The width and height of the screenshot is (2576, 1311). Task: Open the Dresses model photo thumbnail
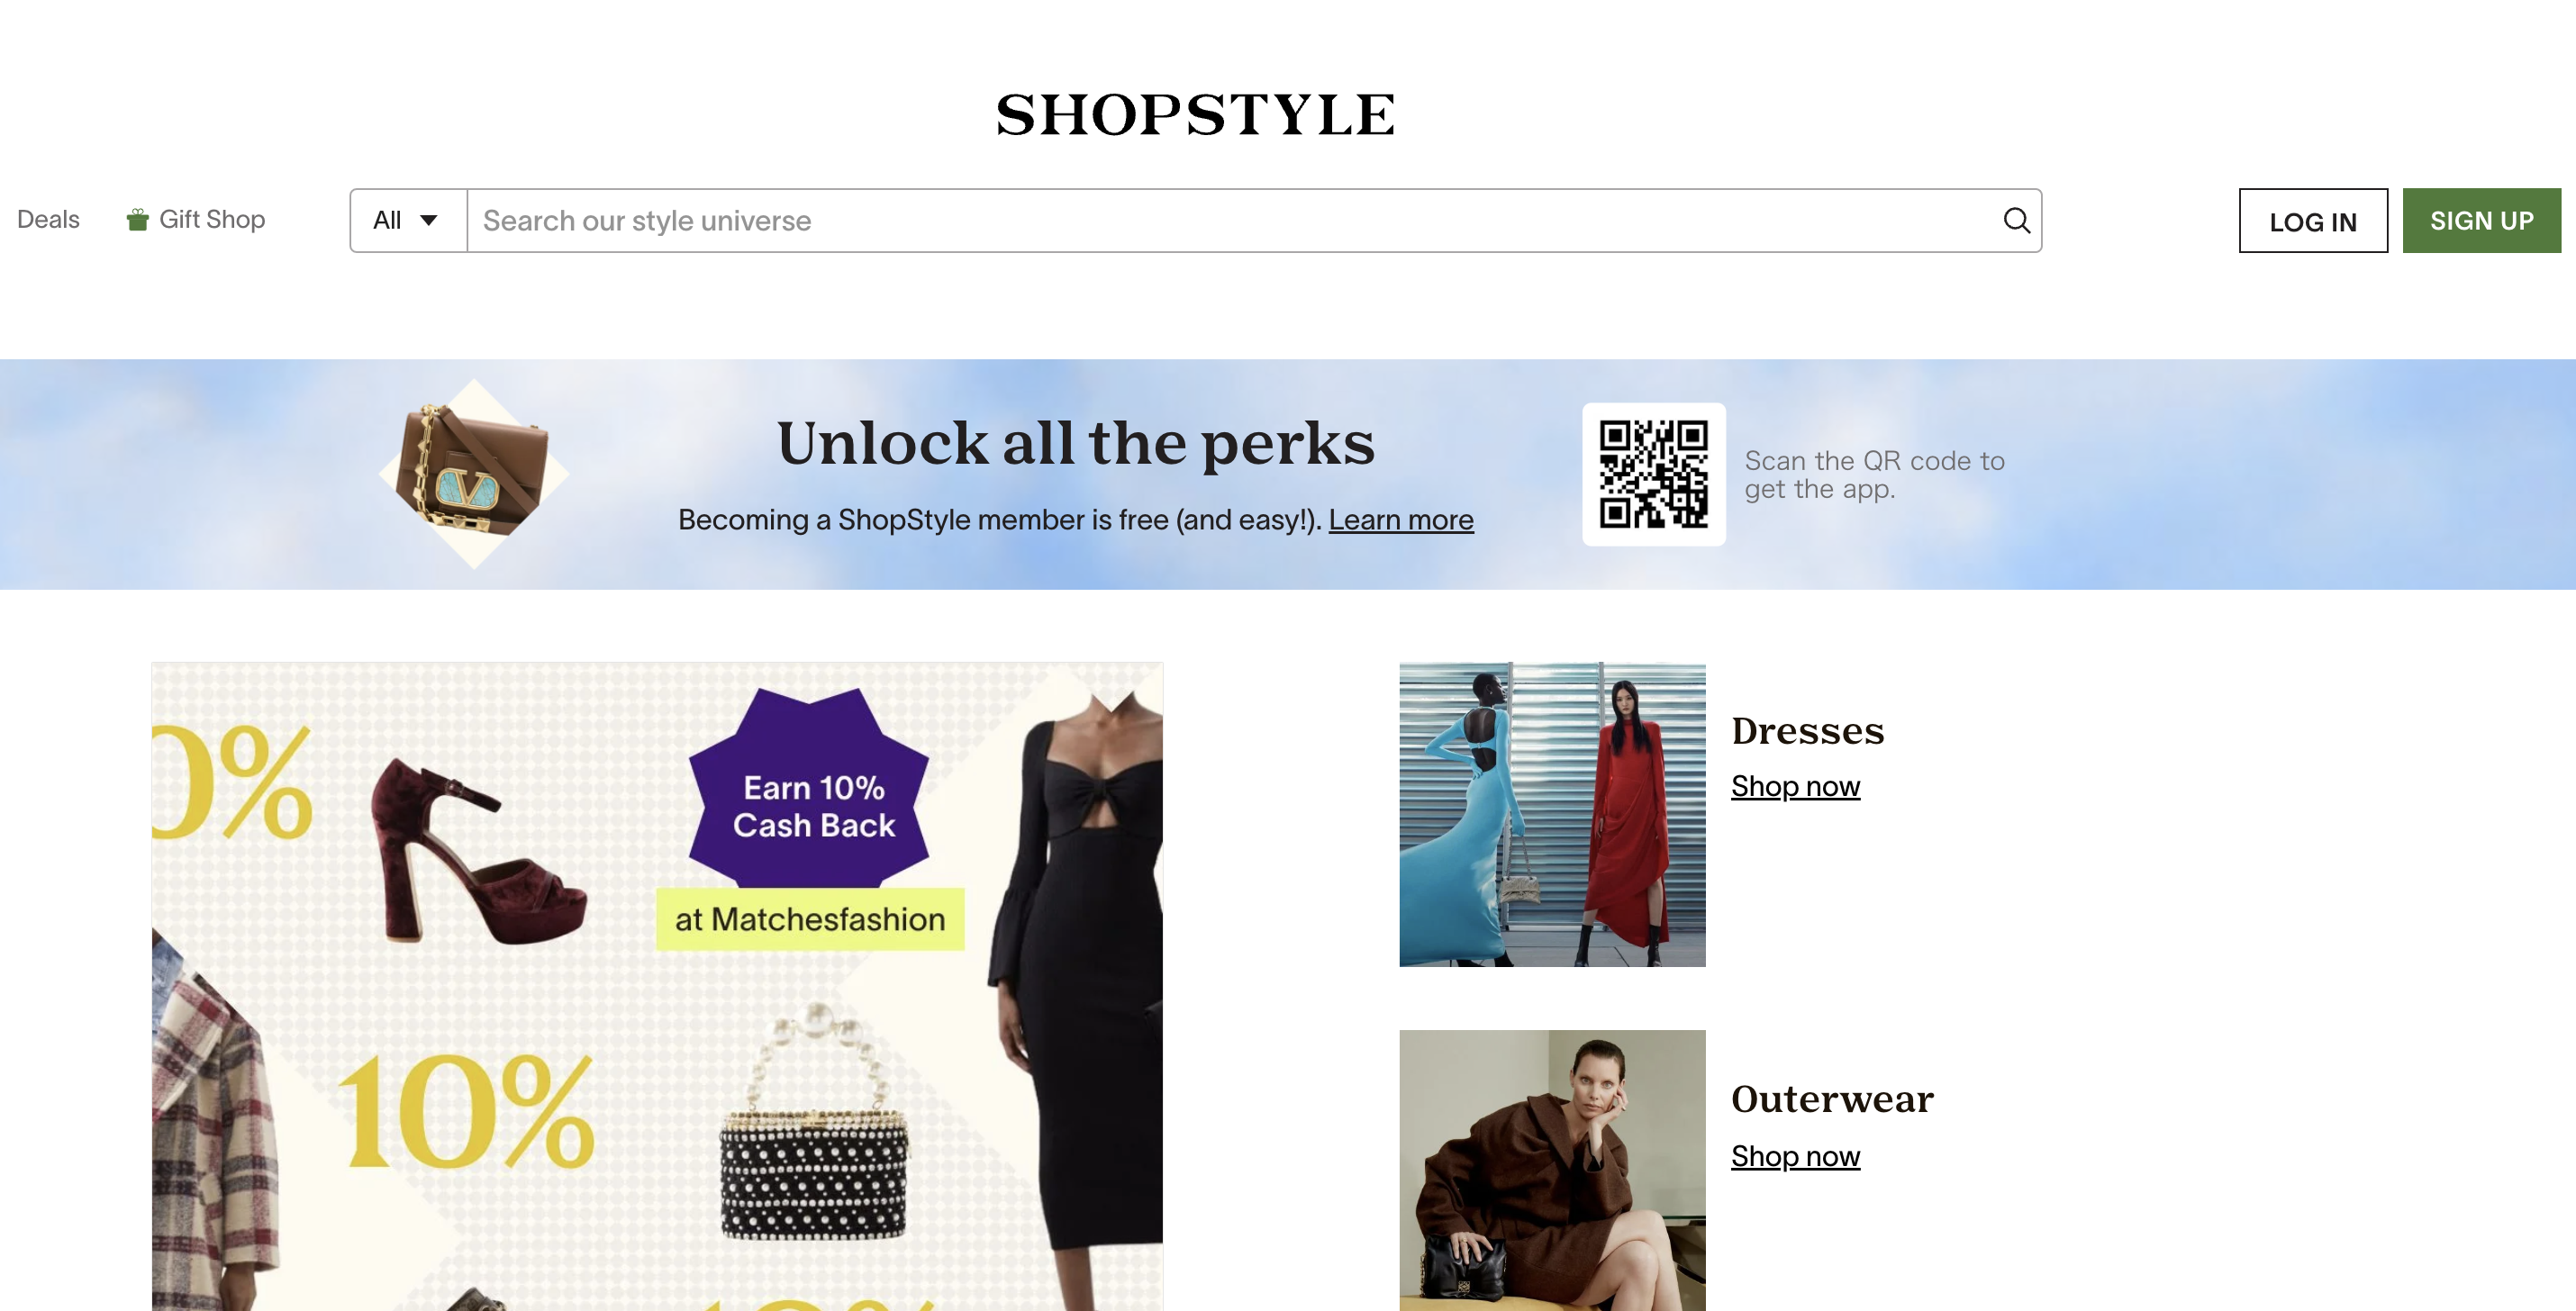[x=1552, y=814]
